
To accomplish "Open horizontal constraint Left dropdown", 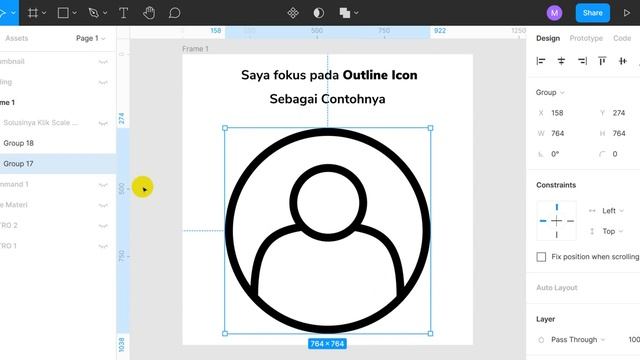I will click(x=613, y=211).
